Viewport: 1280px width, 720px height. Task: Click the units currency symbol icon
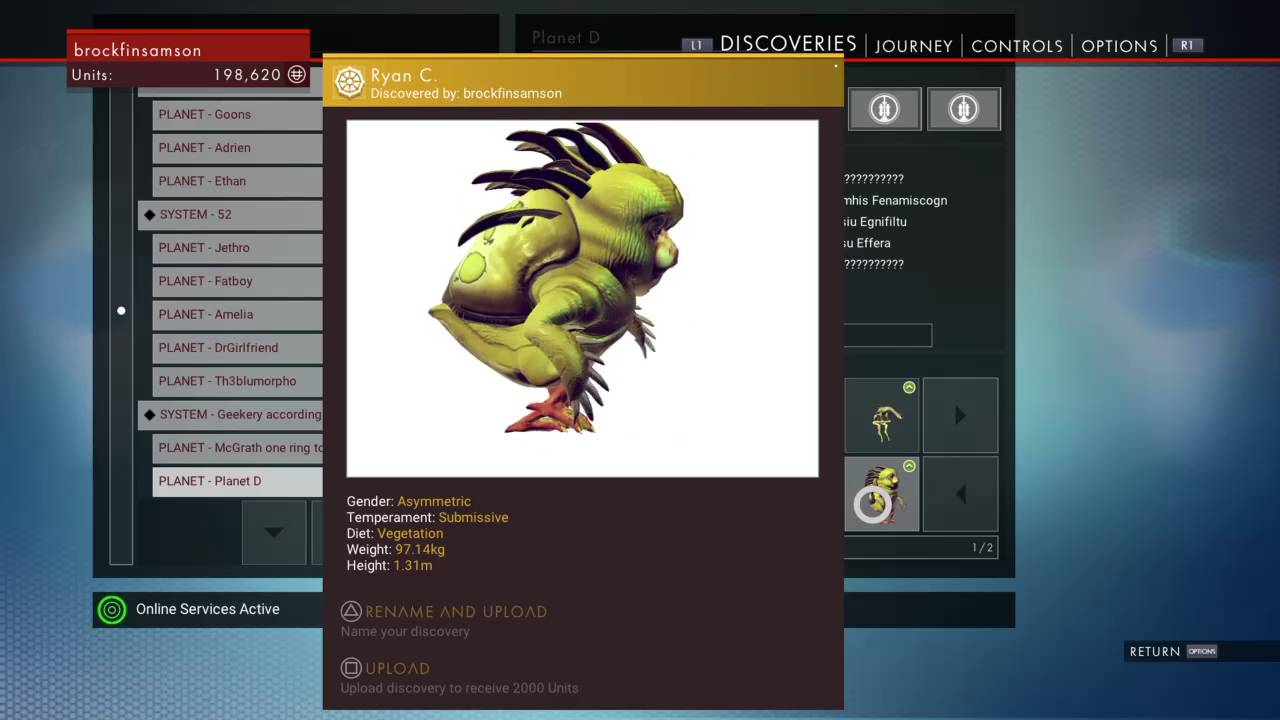(297, 74)
